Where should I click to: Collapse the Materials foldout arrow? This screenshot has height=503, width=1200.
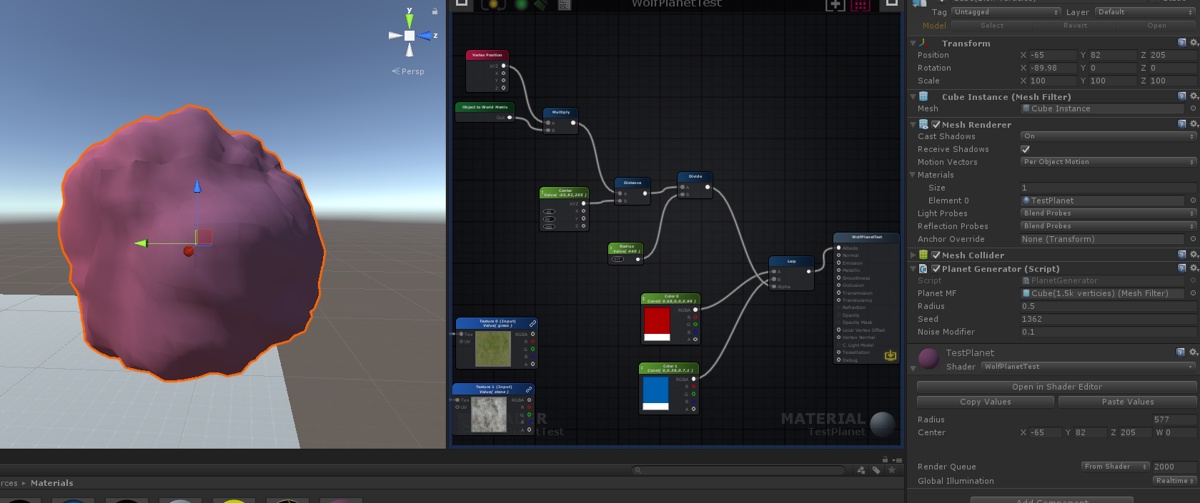point(913,175)
